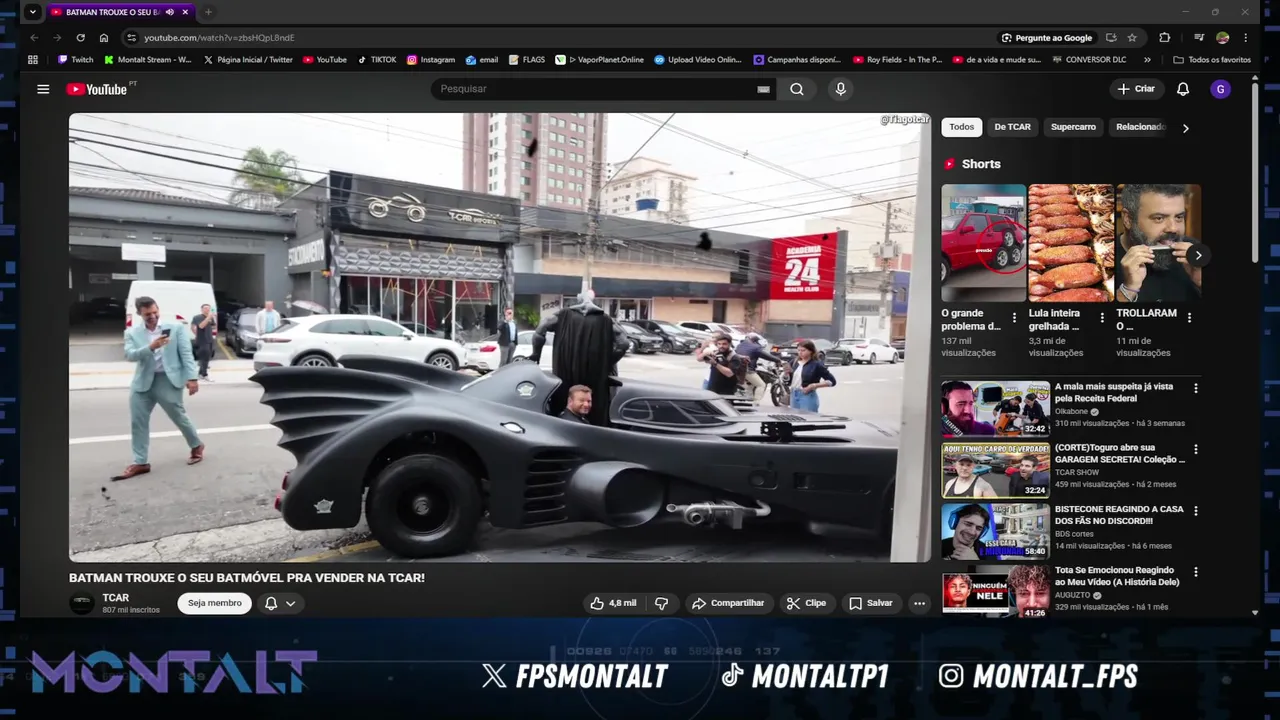
Task: Open options for the 'Tota Se Emocionou' video
Action: point(1195,572)
